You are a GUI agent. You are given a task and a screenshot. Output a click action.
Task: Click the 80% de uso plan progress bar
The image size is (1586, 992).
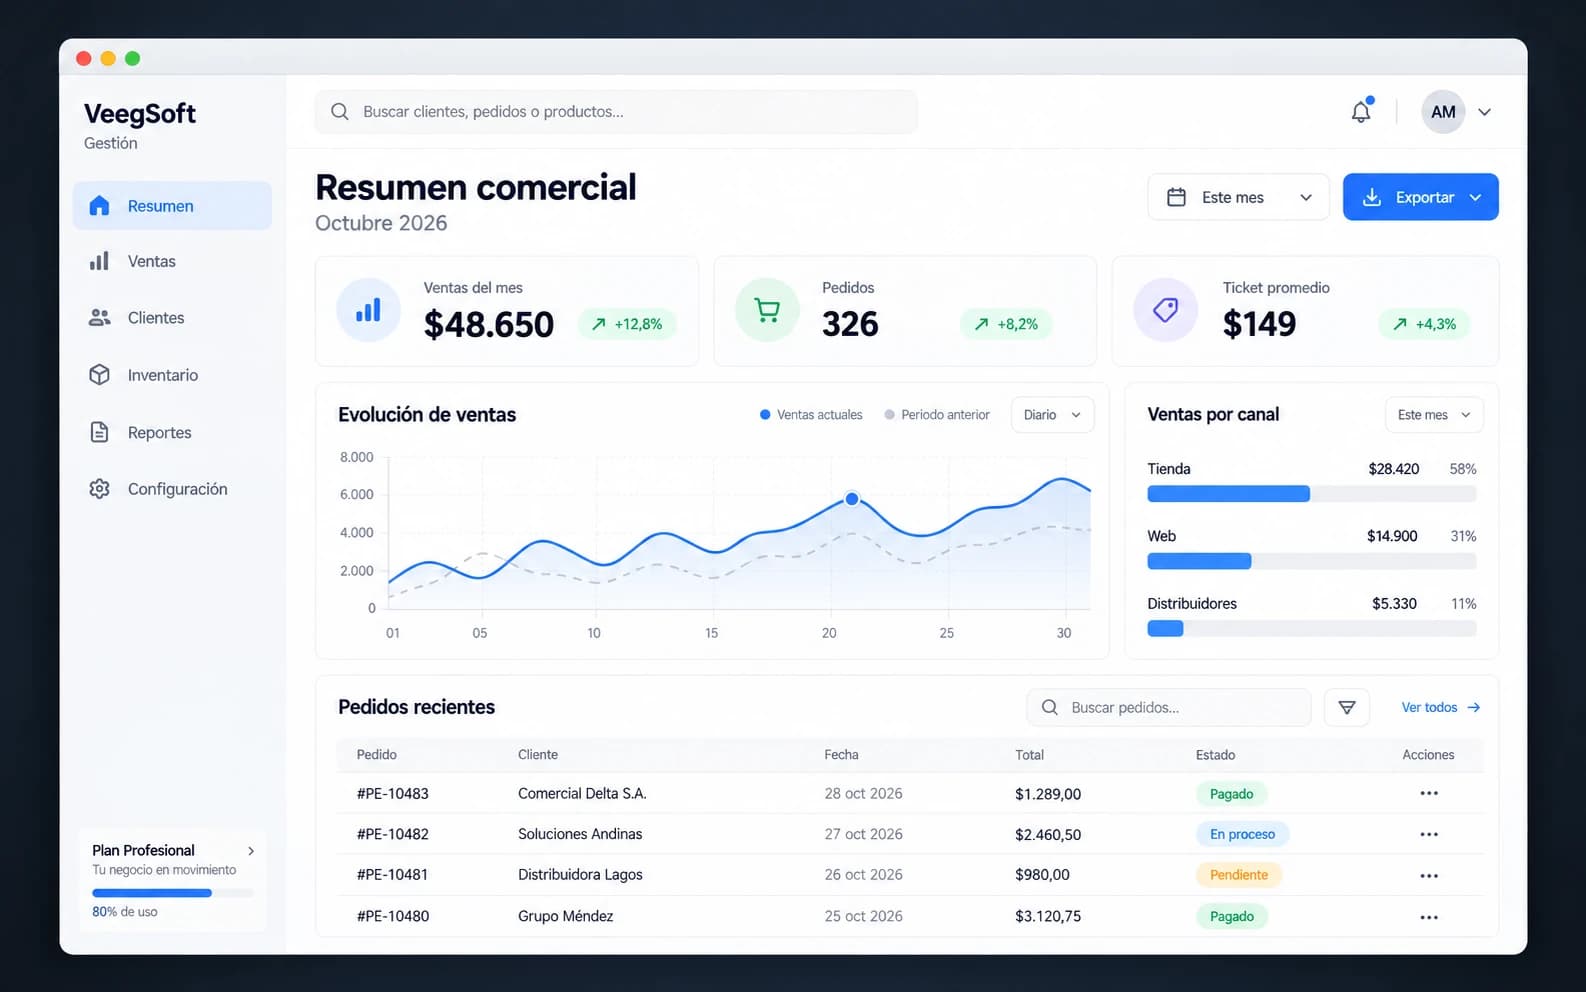tap(172, 893)
